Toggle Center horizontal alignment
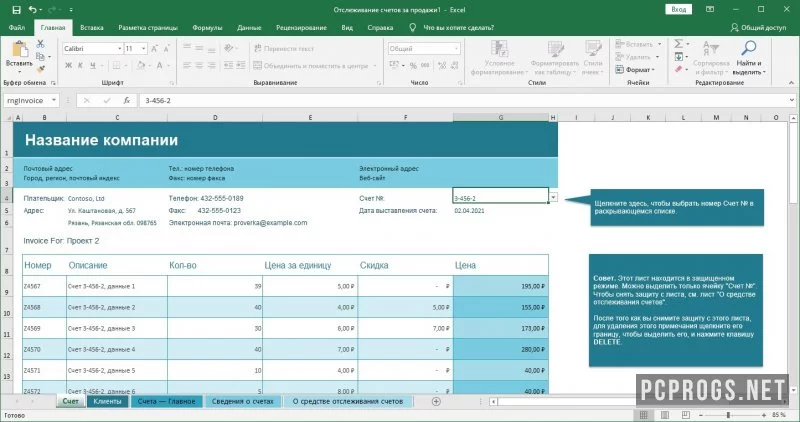 (199, 65)
